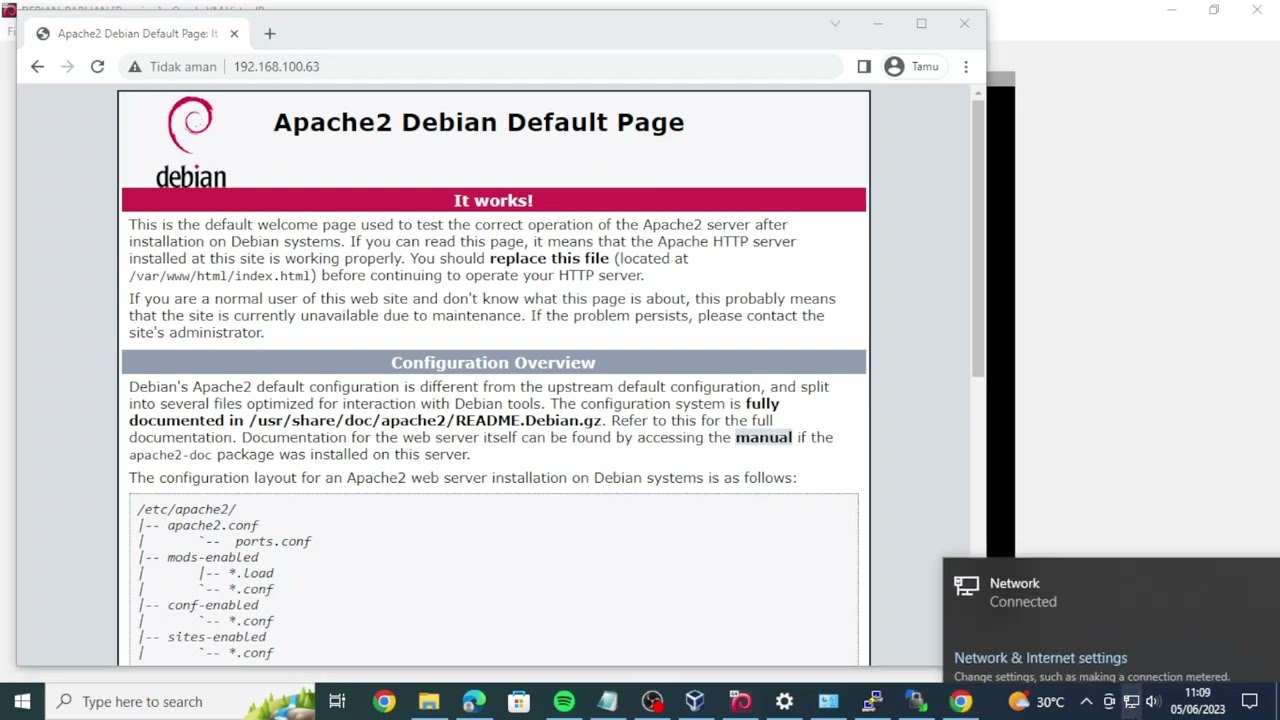Open the taskbar icon with lock and monitors
The height and width of the screenshot is (720, 1280).
coord(916,701)
